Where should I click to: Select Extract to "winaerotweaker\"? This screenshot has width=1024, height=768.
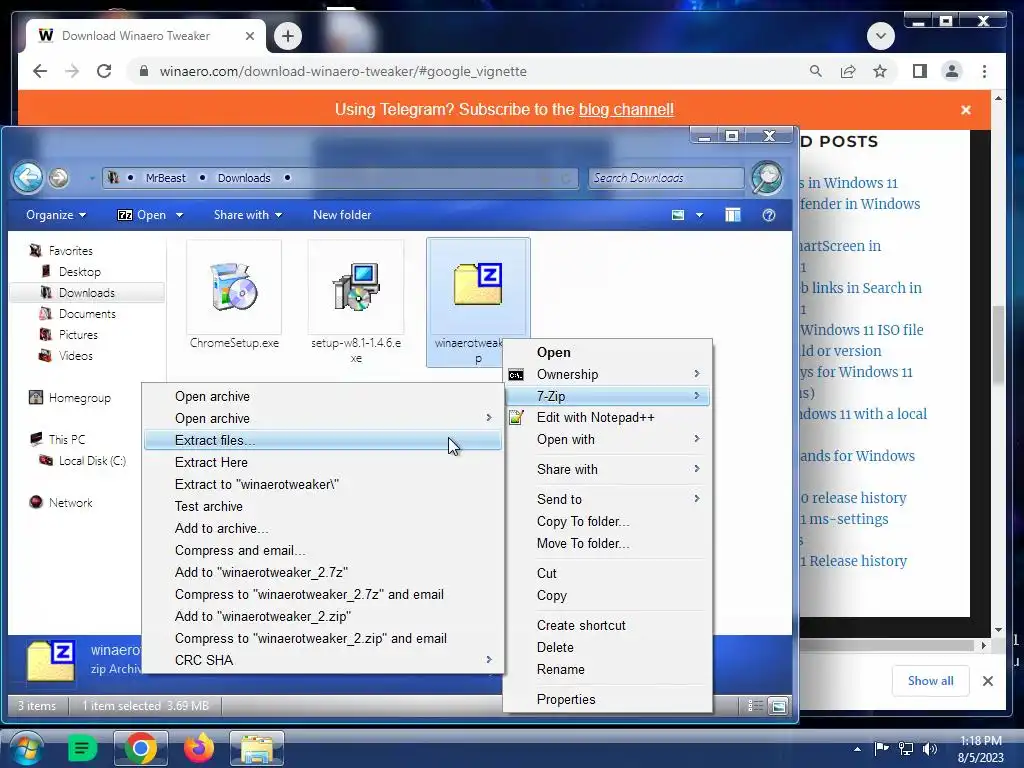pyautogui.click(x=323, y=485)
